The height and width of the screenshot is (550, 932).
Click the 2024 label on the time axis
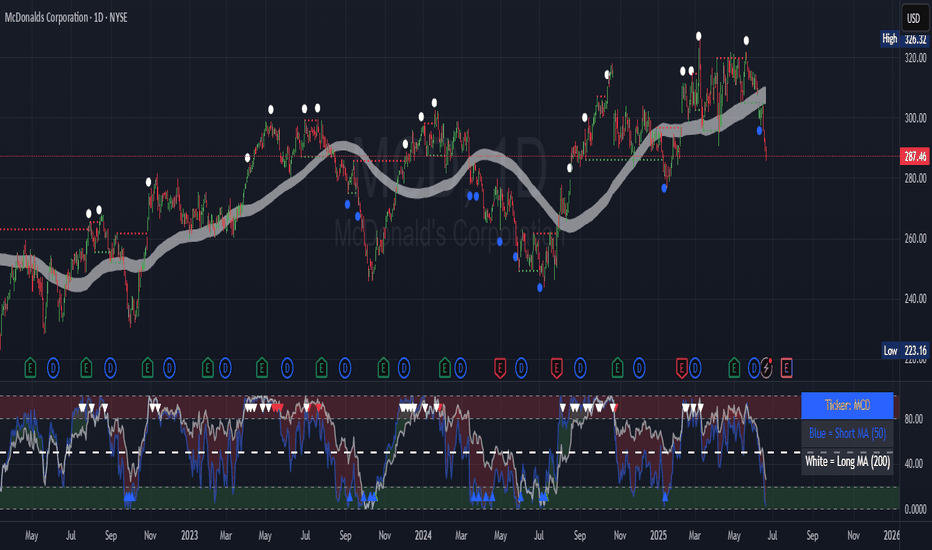[423, 535]
